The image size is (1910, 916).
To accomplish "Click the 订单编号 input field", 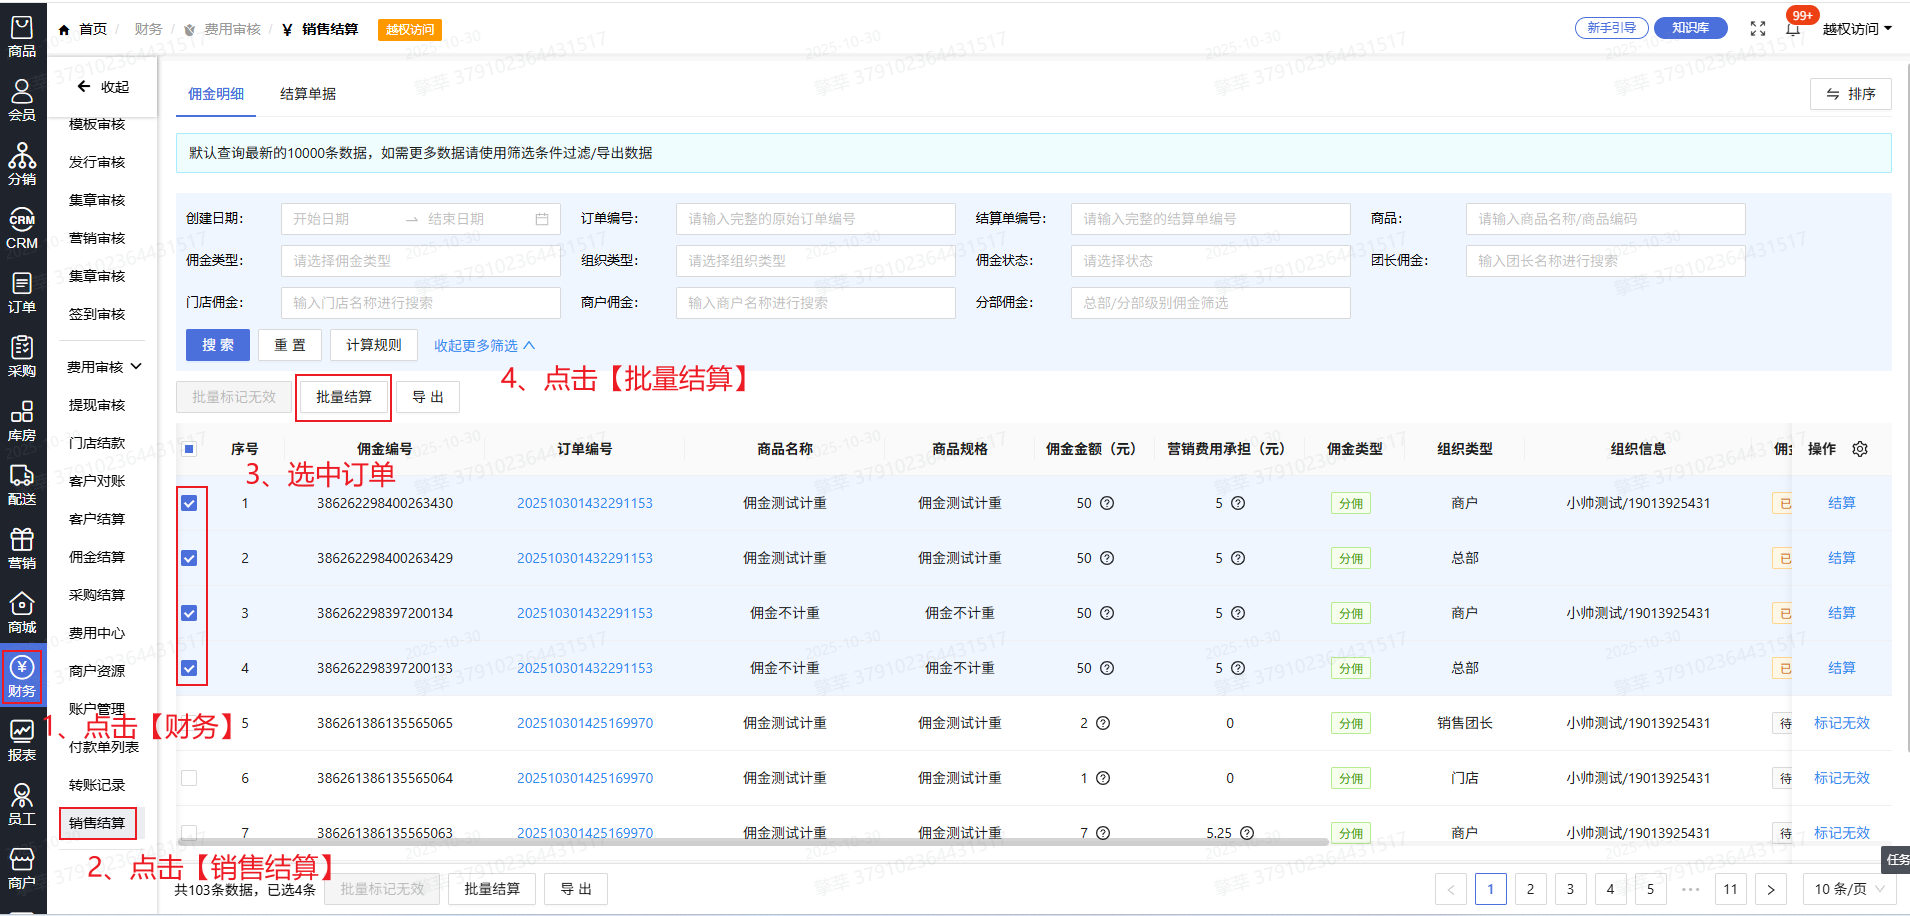I will point(815,219).
